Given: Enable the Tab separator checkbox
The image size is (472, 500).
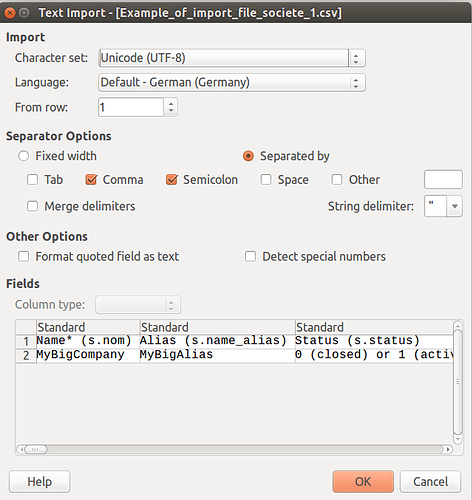Looking at the screenshot, I should (x=32, y=180).
